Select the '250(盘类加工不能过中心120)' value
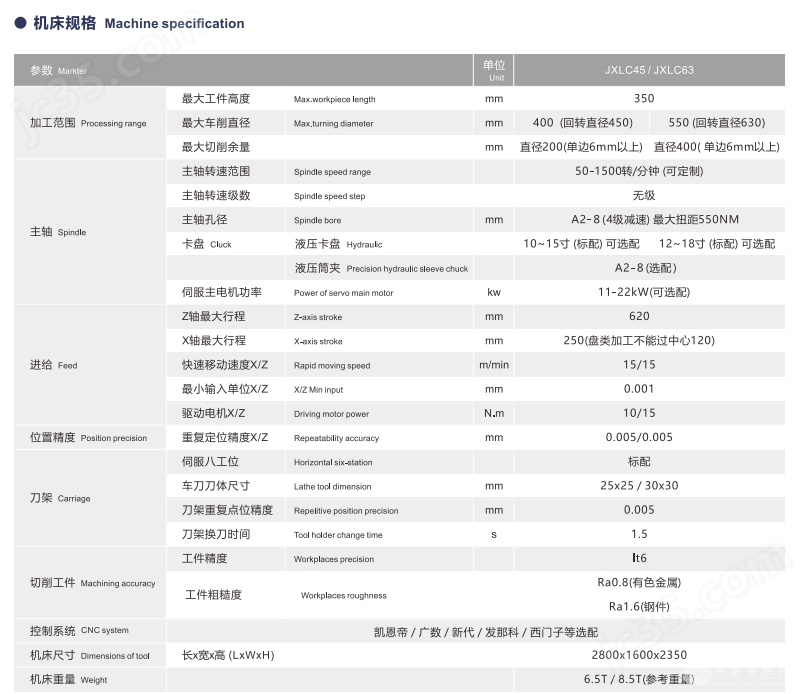 click(639, 340)
